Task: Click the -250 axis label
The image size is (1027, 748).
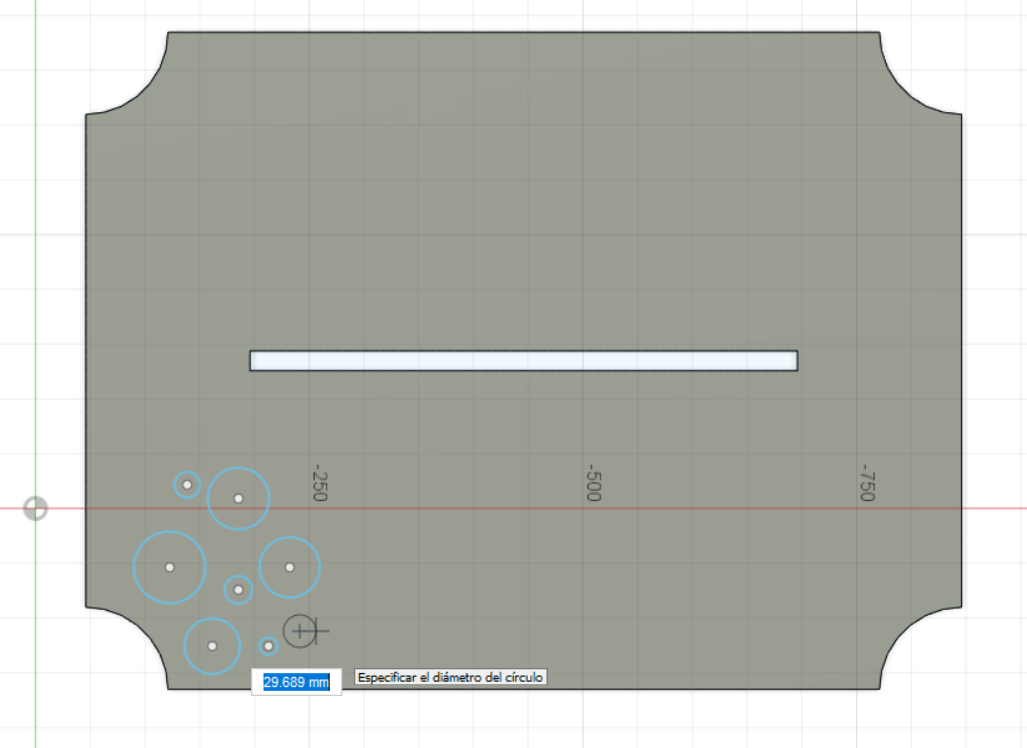Action: 320,483
